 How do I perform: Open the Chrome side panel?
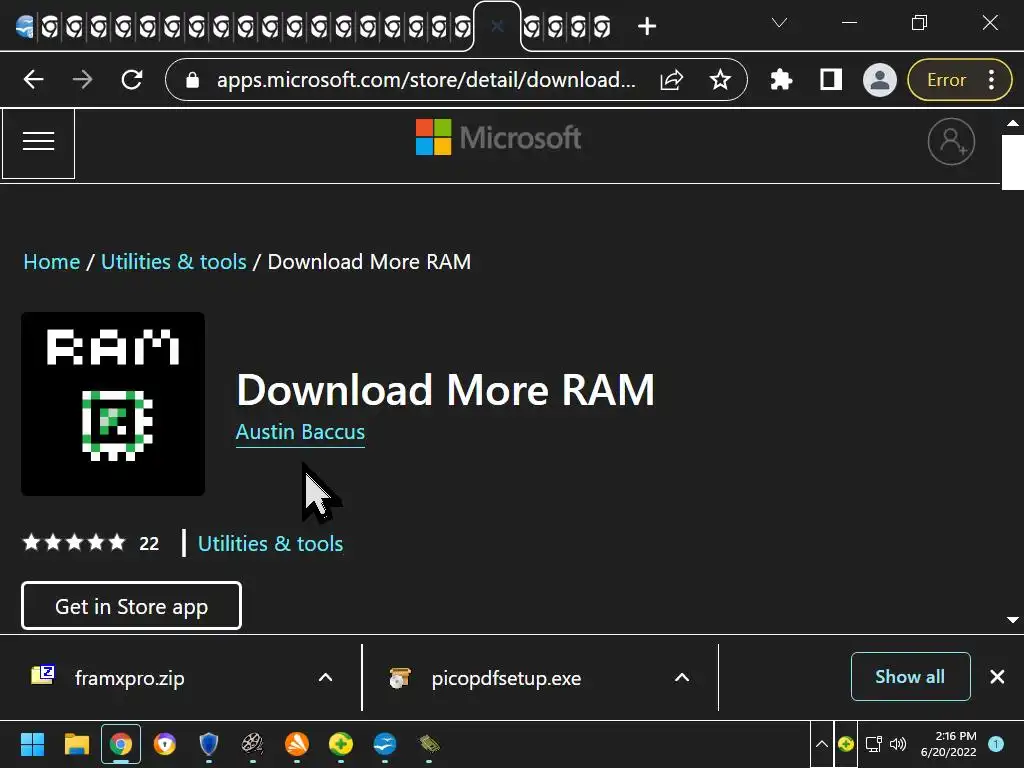[831, 80]
